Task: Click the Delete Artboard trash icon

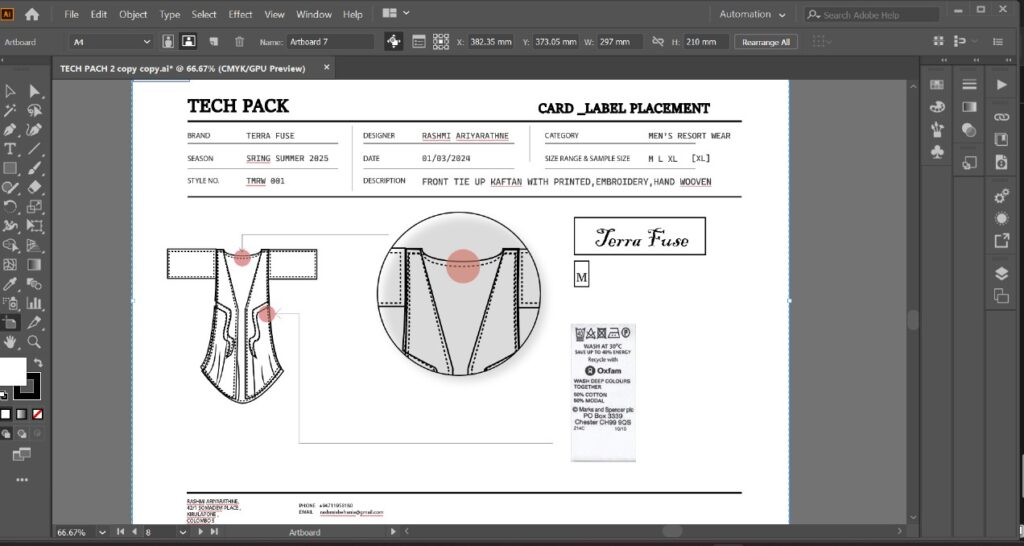Action: (239, 42)
